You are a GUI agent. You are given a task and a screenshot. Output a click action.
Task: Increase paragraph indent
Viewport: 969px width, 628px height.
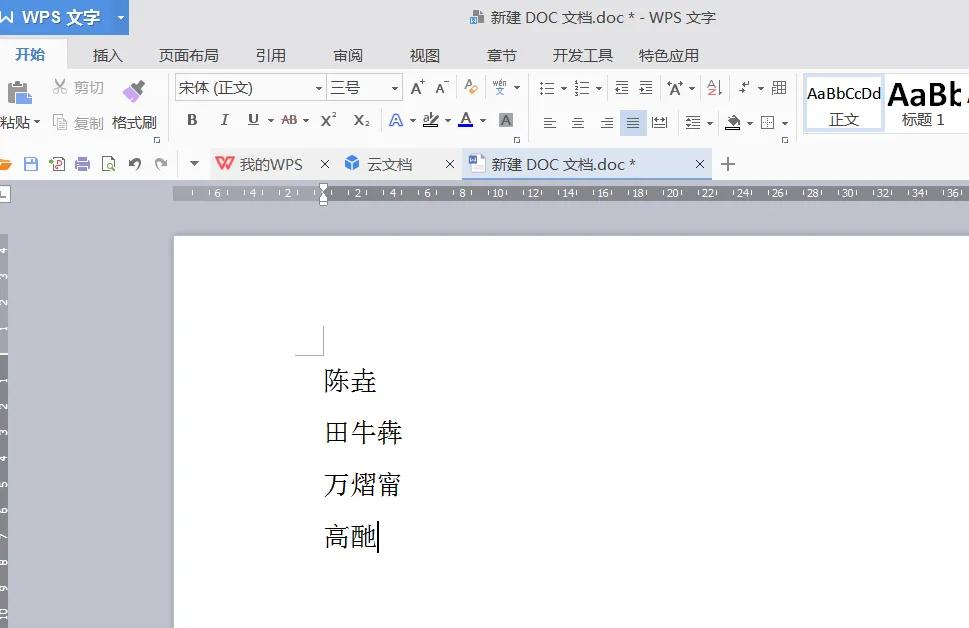646,88
